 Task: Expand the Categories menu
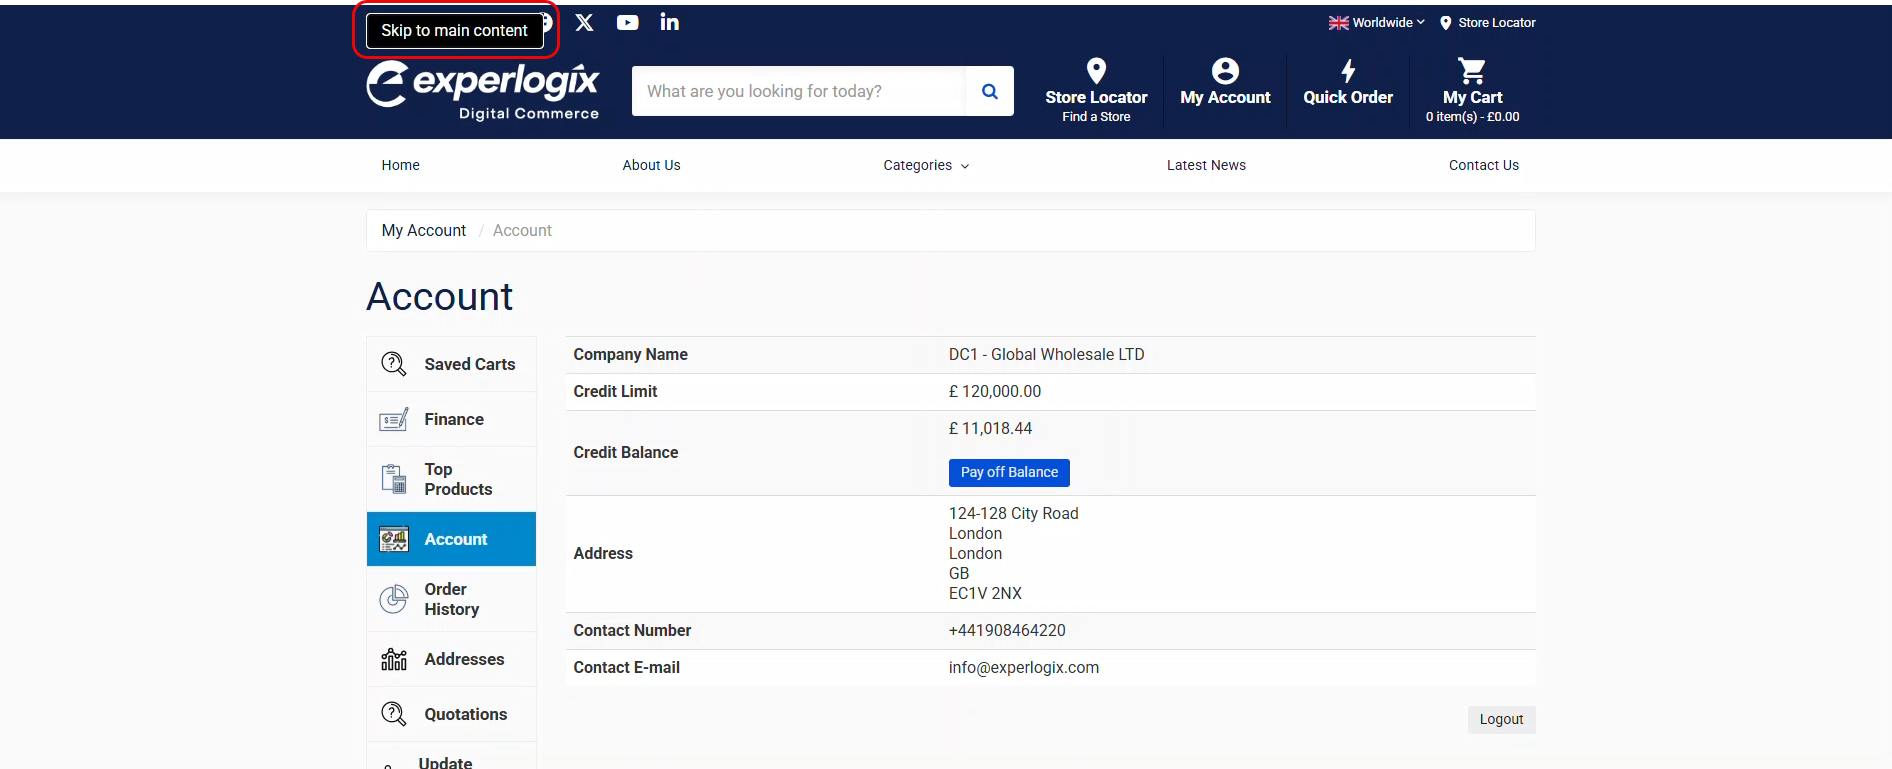click(926, 165)
